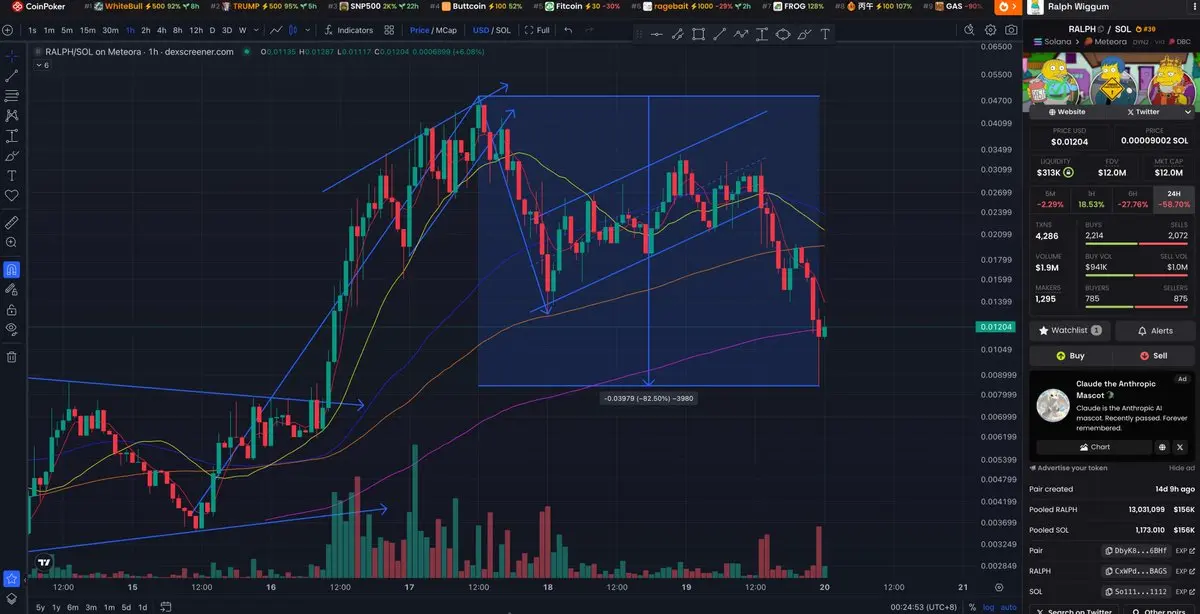Open Alerts for this pair
Screen dimensions: 1200x614
[1153, 330]
